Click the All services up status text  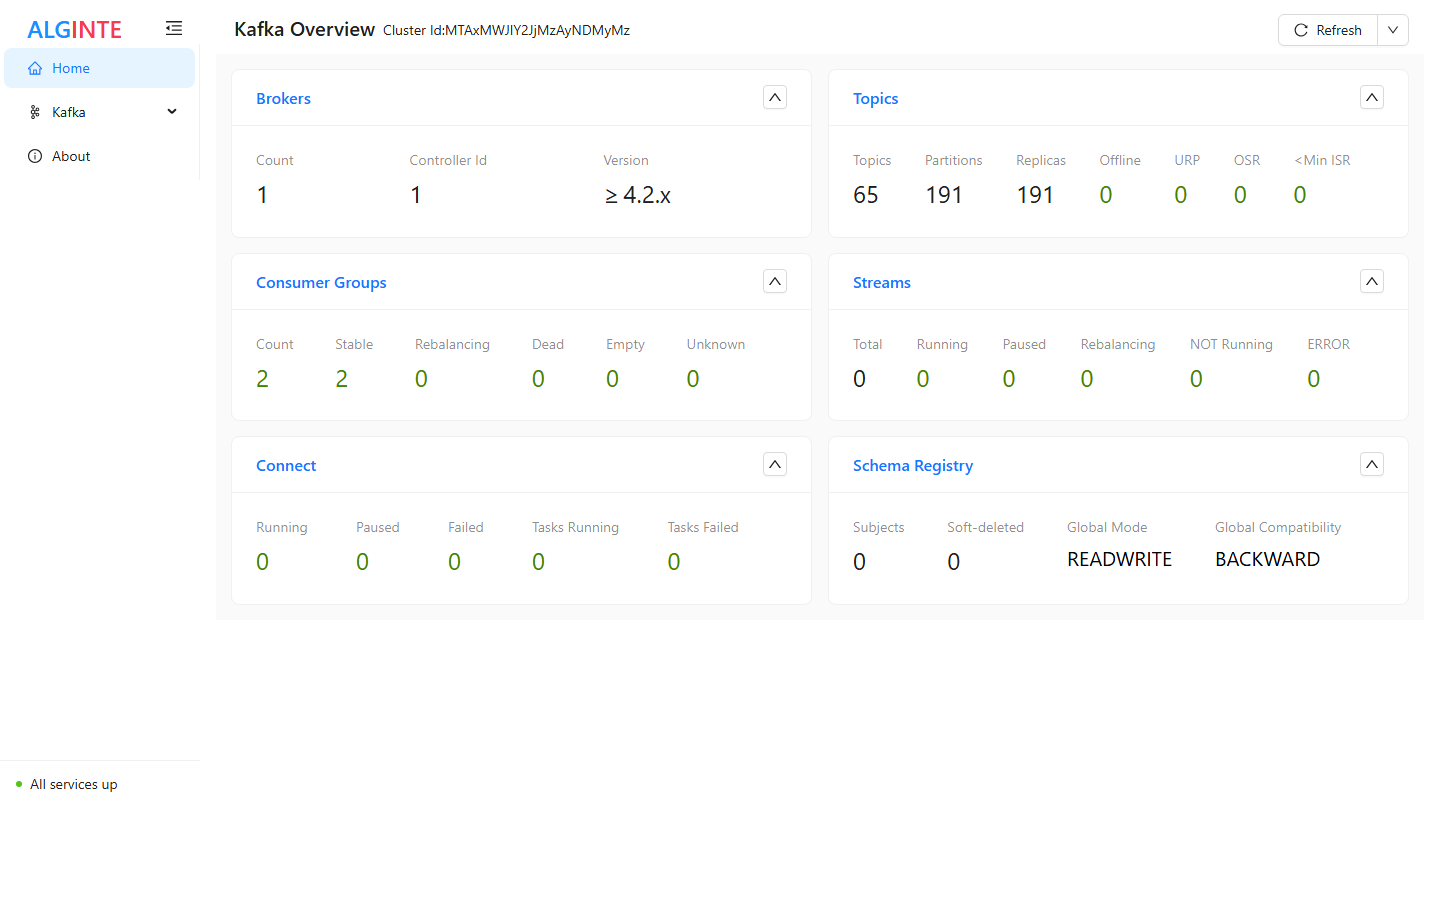(74, 784)
